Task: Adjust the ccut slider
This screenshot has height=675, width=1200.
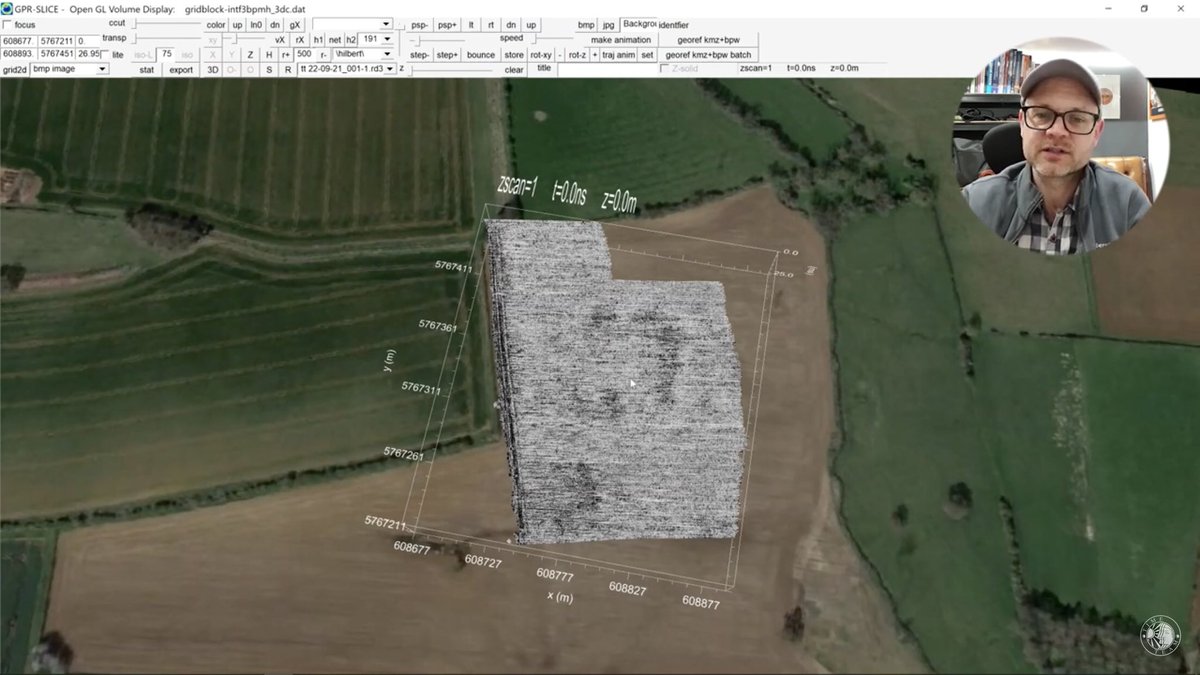Action: coord(167,23)
